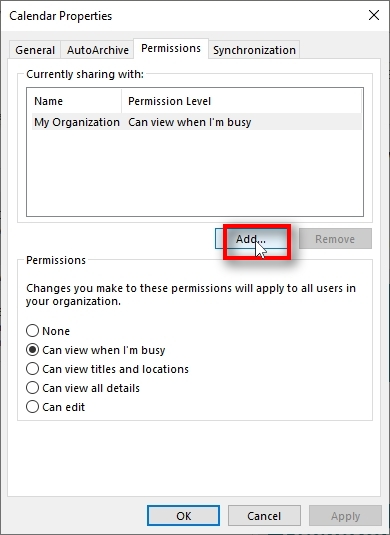Open the AutoArchive tab
Image resolution: width=390 pixels, height=535 pixels.
[98, 50]
